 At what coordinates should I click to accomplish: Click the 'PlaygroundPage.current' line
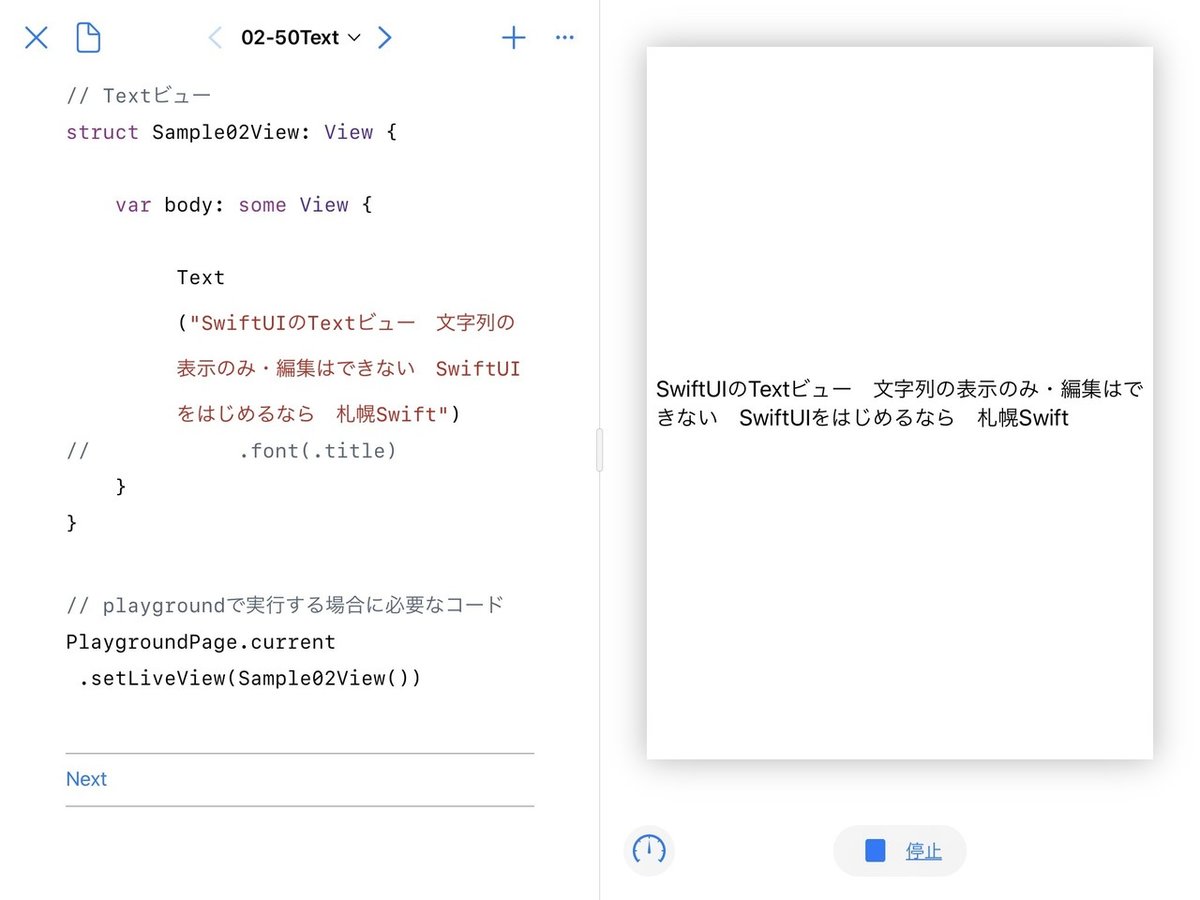pos(201,641)
